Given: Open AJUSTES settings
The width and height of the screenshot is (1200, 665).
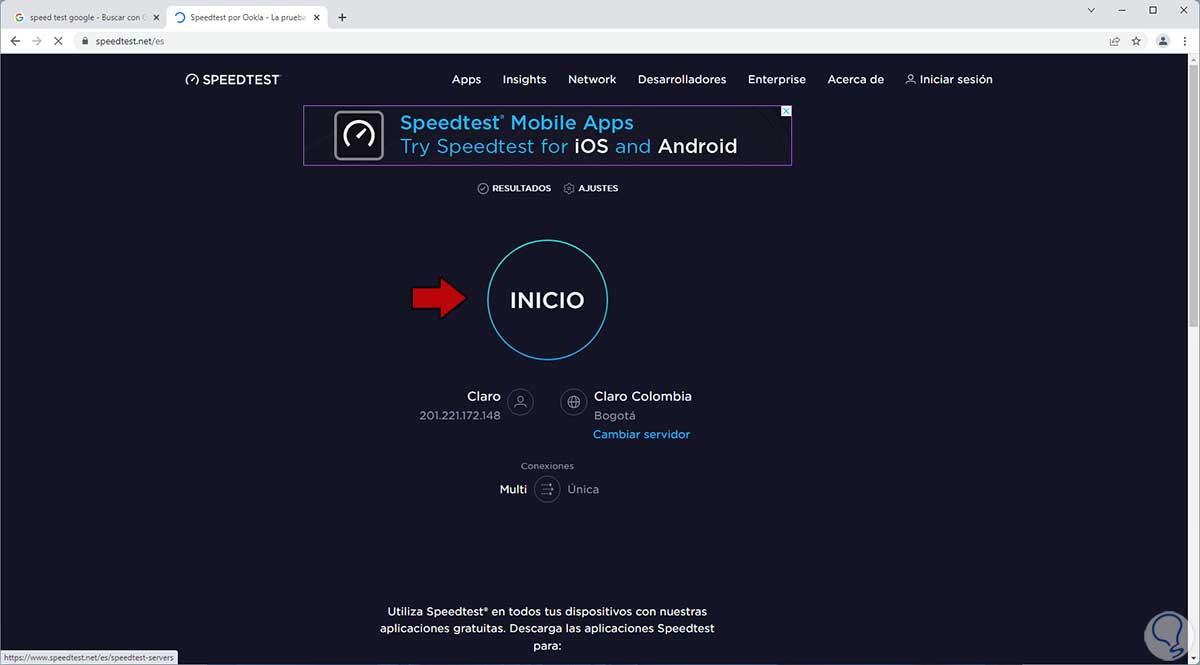Looking at the screenshot, I should pos(591,188).
